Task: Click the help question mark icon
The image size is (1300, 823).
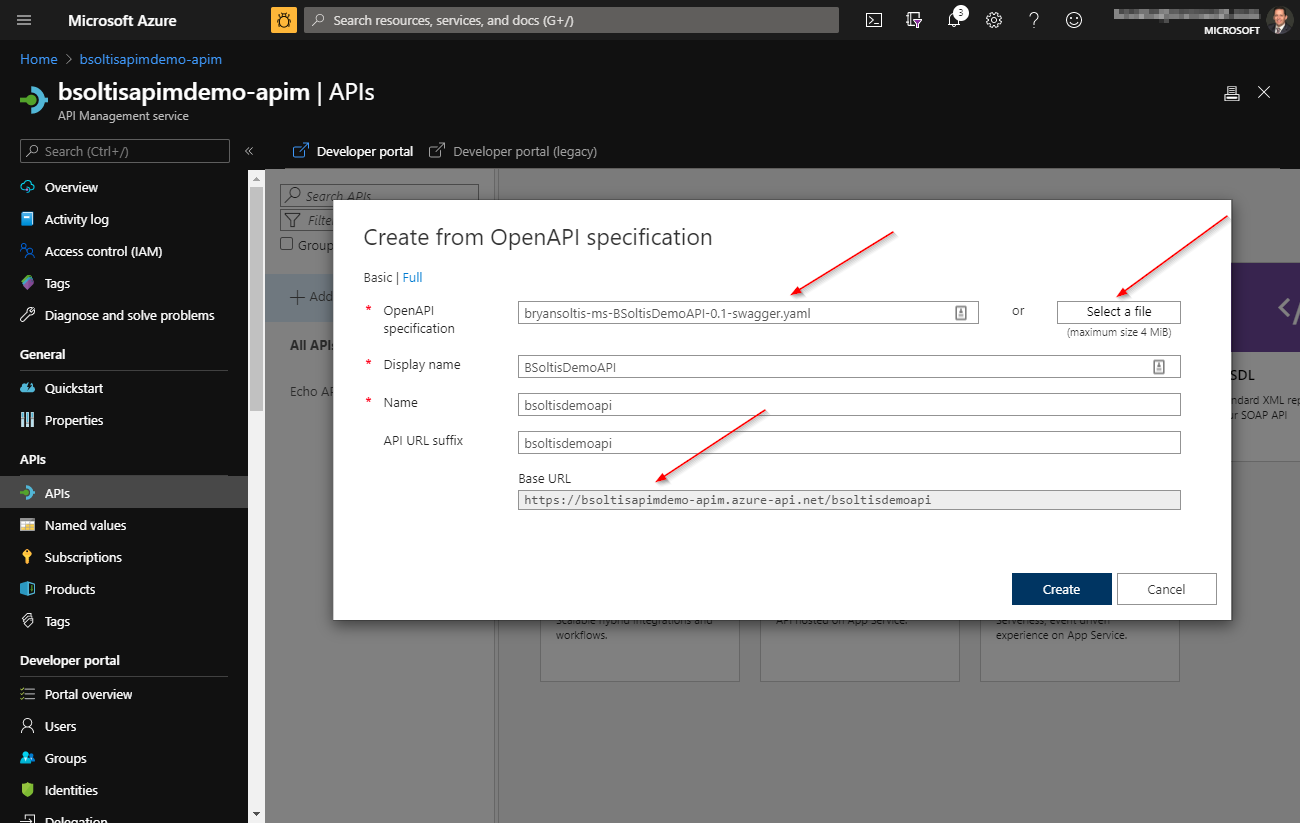Action: click(1034, 20)
